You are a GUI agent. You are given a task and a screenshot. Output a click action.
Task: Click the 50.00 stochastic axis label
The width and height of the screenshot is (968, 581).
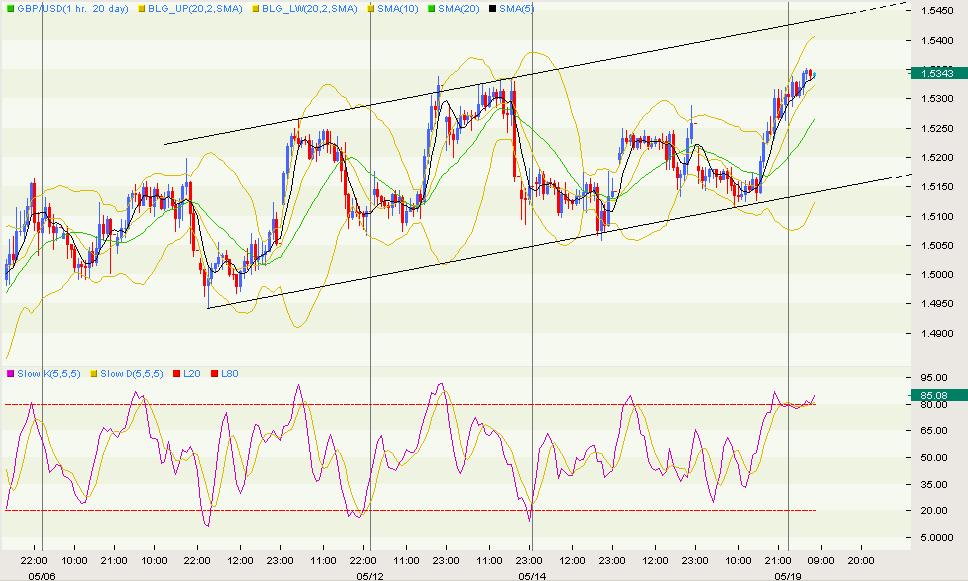(x=933, y=458)
